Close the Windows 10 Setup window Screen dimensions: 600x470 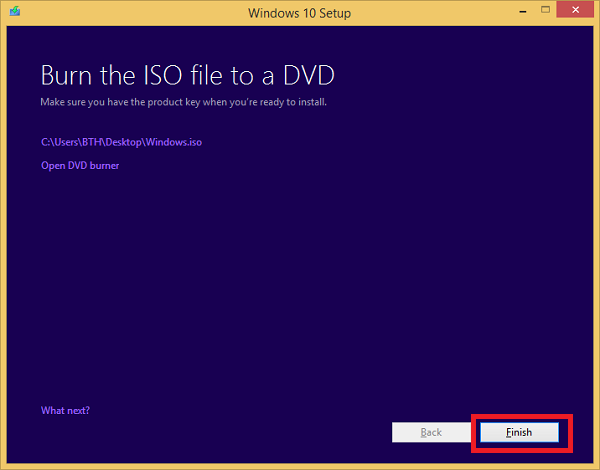click(575, 10)
